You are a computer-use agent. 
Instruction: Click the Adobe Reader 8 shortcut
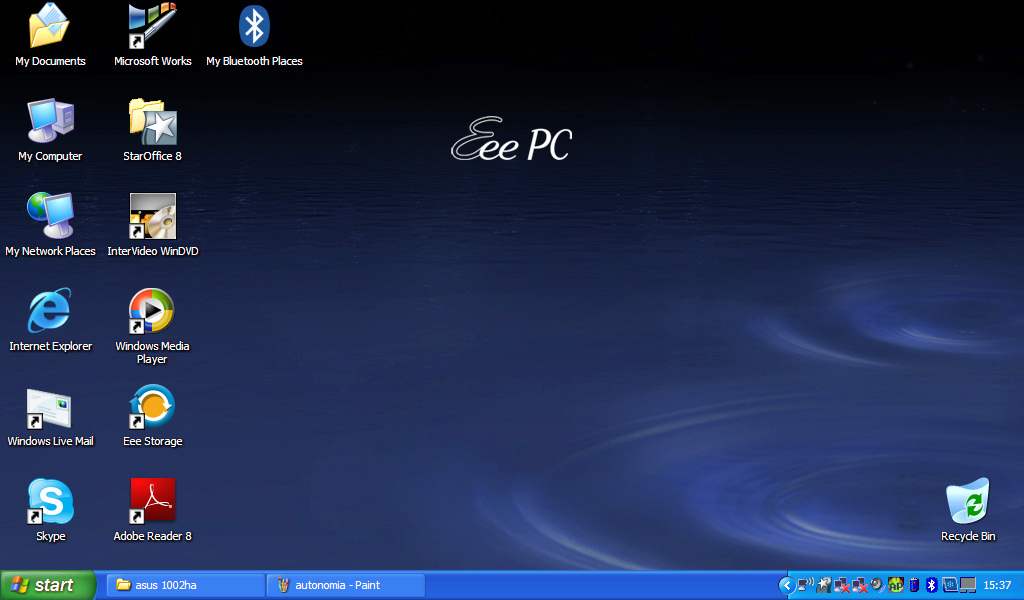[152, 502]
